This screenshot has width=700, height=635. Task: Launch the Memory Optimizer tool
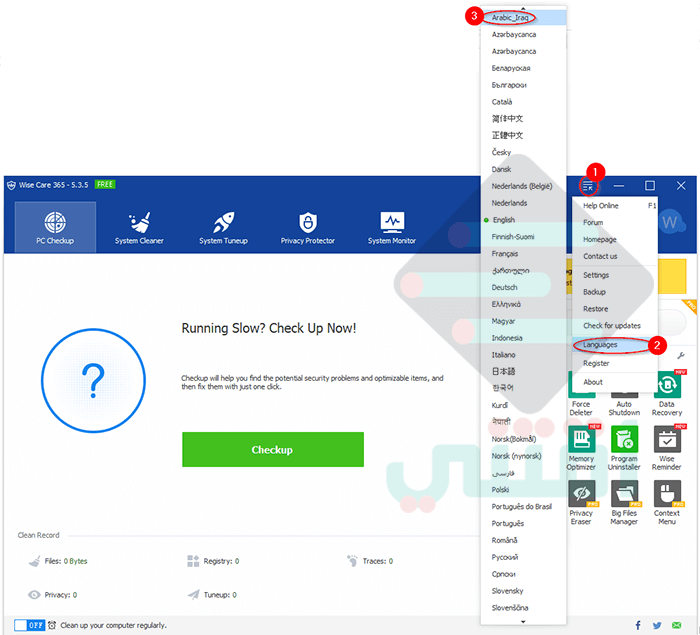point(581,448)
